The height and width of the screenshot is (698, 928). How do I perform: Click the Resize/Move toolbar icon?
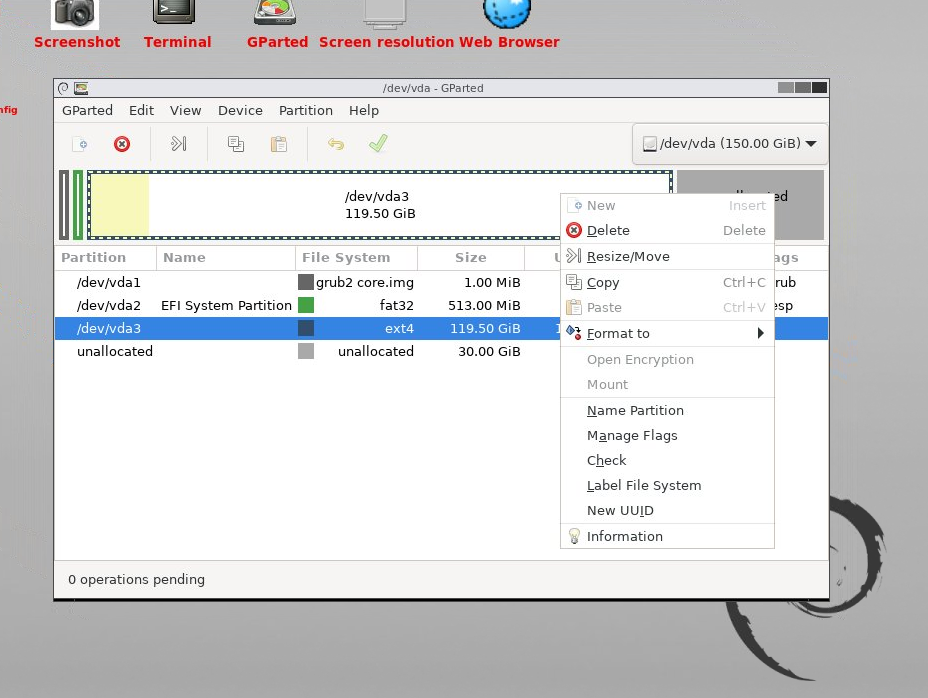[179, 144]
